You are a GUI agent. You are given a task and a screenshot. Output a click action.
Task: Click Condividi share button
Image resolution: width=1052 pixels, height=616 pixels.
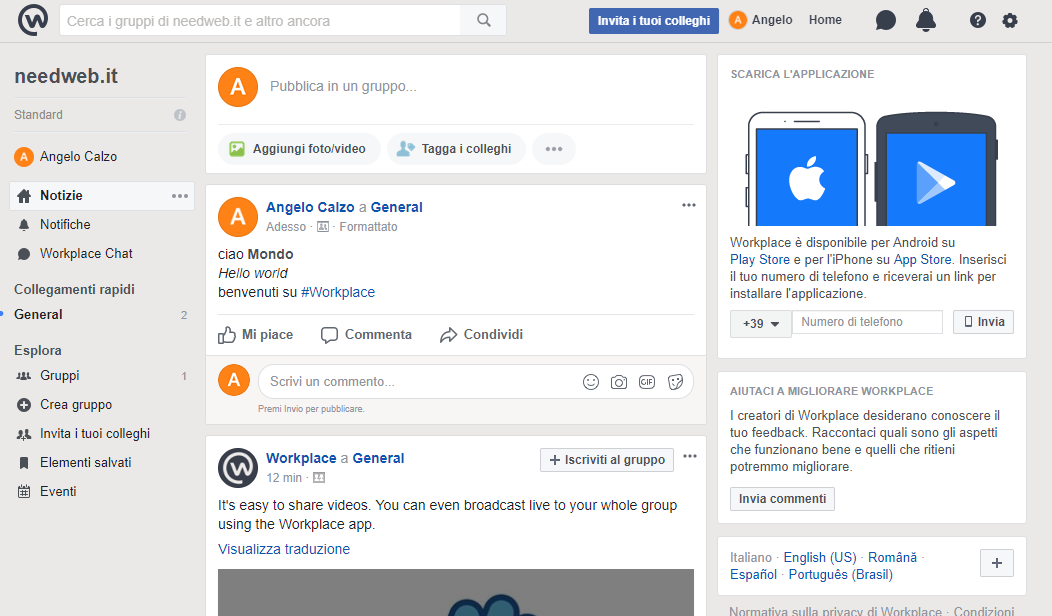click(481, 335)
